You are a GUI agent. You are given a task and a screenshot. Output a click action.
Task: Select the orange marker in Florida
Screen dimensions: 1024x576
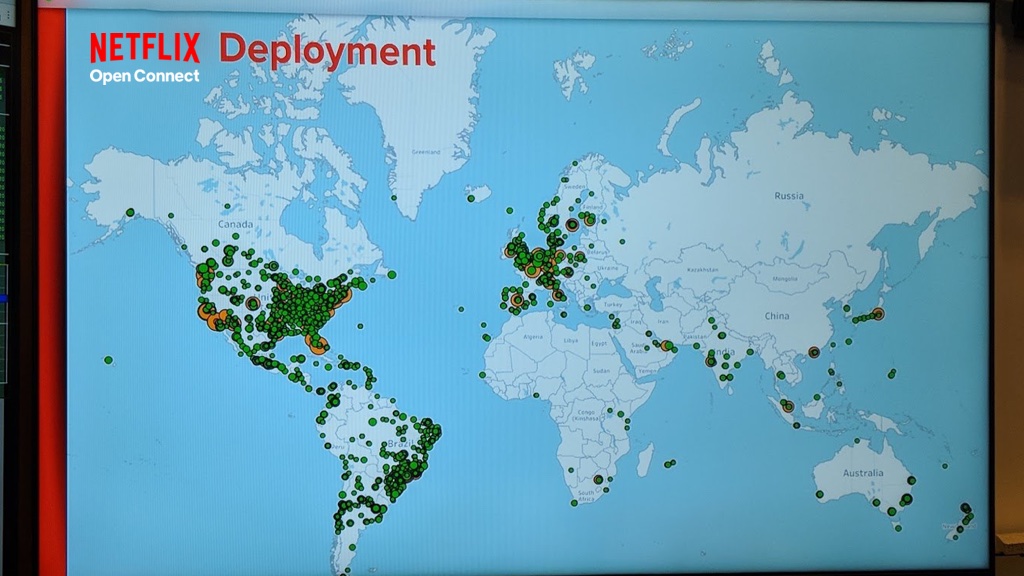[319, 346]
